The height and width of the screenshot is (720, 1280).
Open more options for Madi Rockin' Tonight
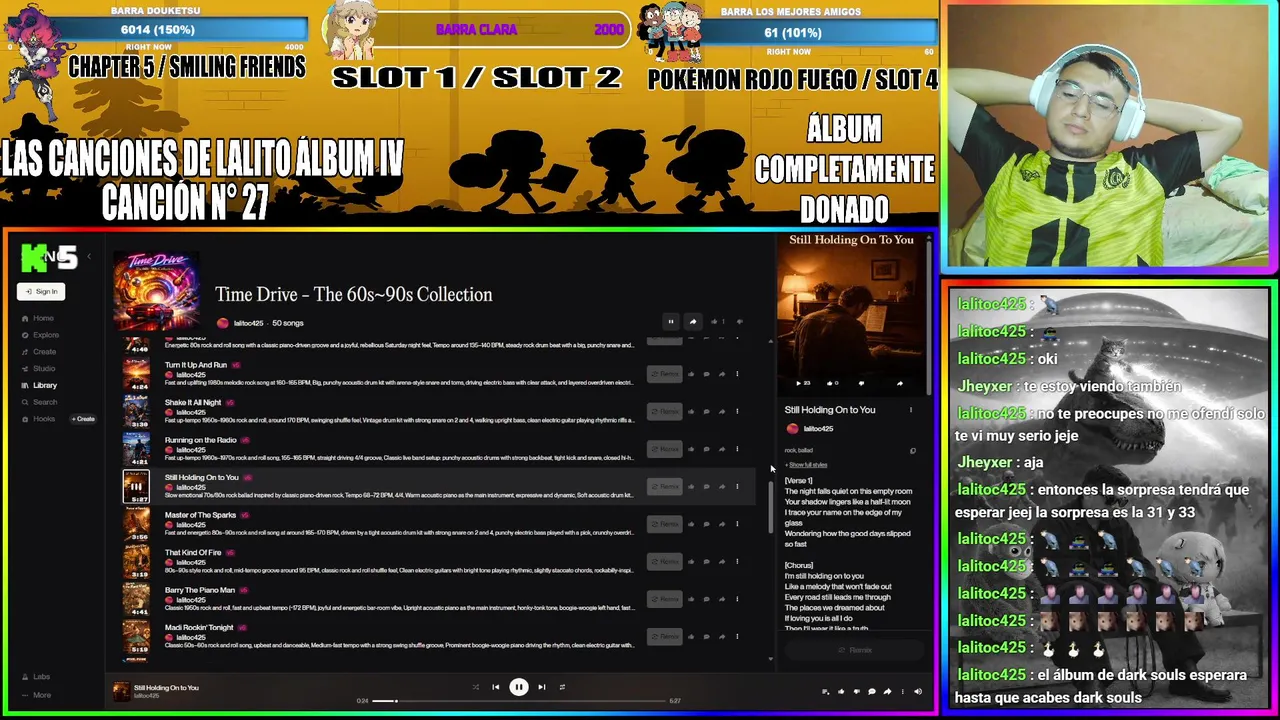[737, 636]
